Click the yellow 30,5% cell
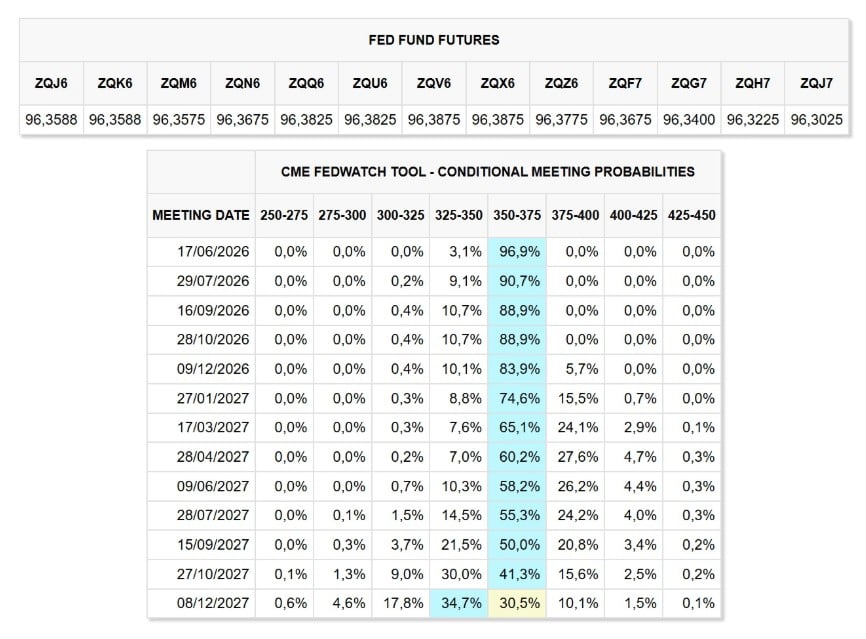The height and width of the screenshot is (639, 866). tap(517, 603)
